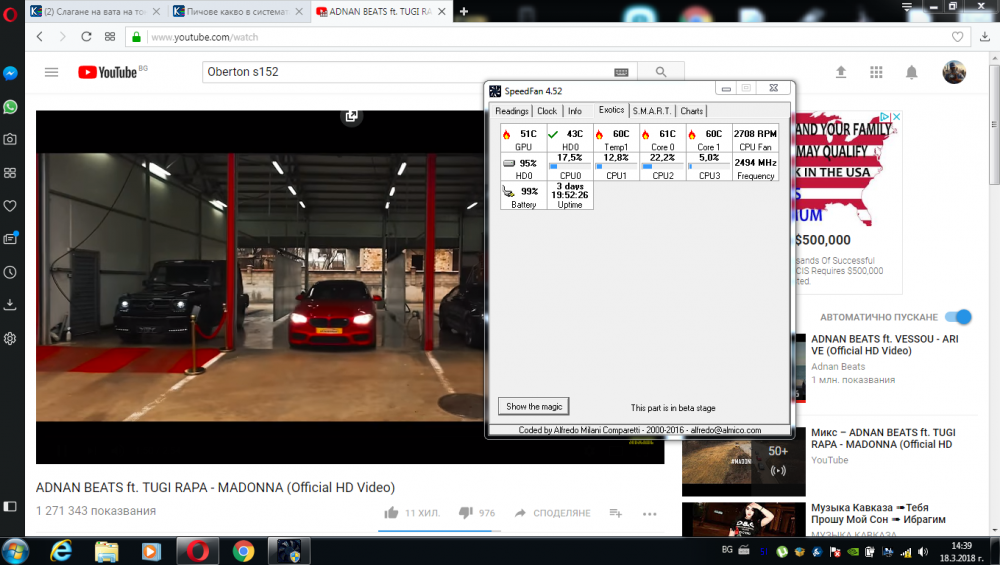1000x565 pixels.
Task: Open more actions three-dot menu below the video
Action: click(649, 513)
